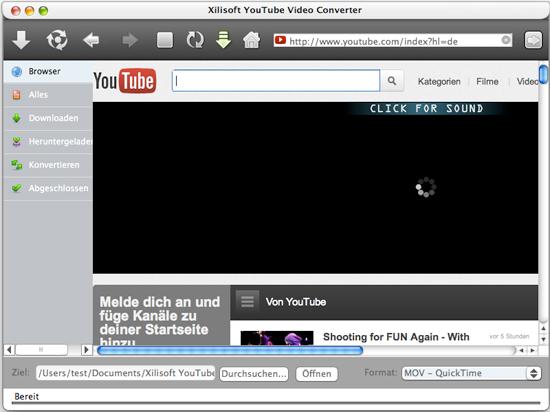Click the stop square toolbar button

click(165, 40)
